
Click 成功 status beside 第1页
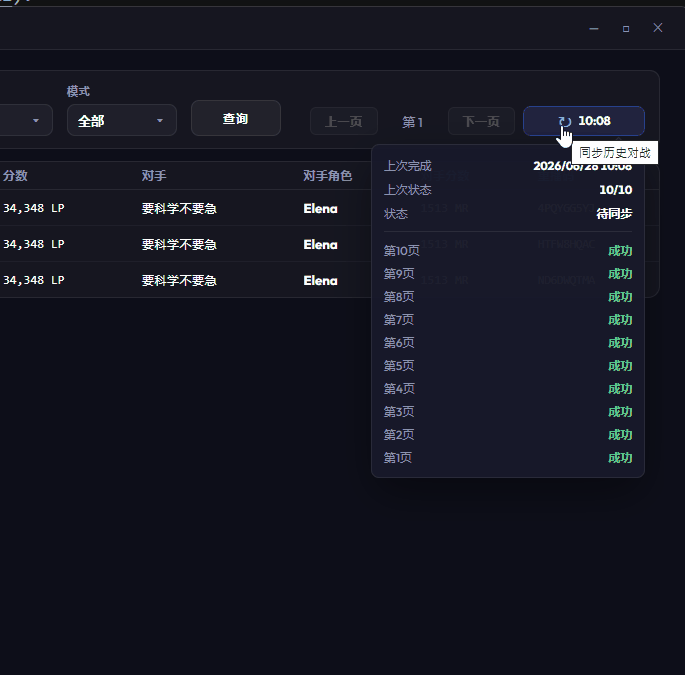(620, 458)
